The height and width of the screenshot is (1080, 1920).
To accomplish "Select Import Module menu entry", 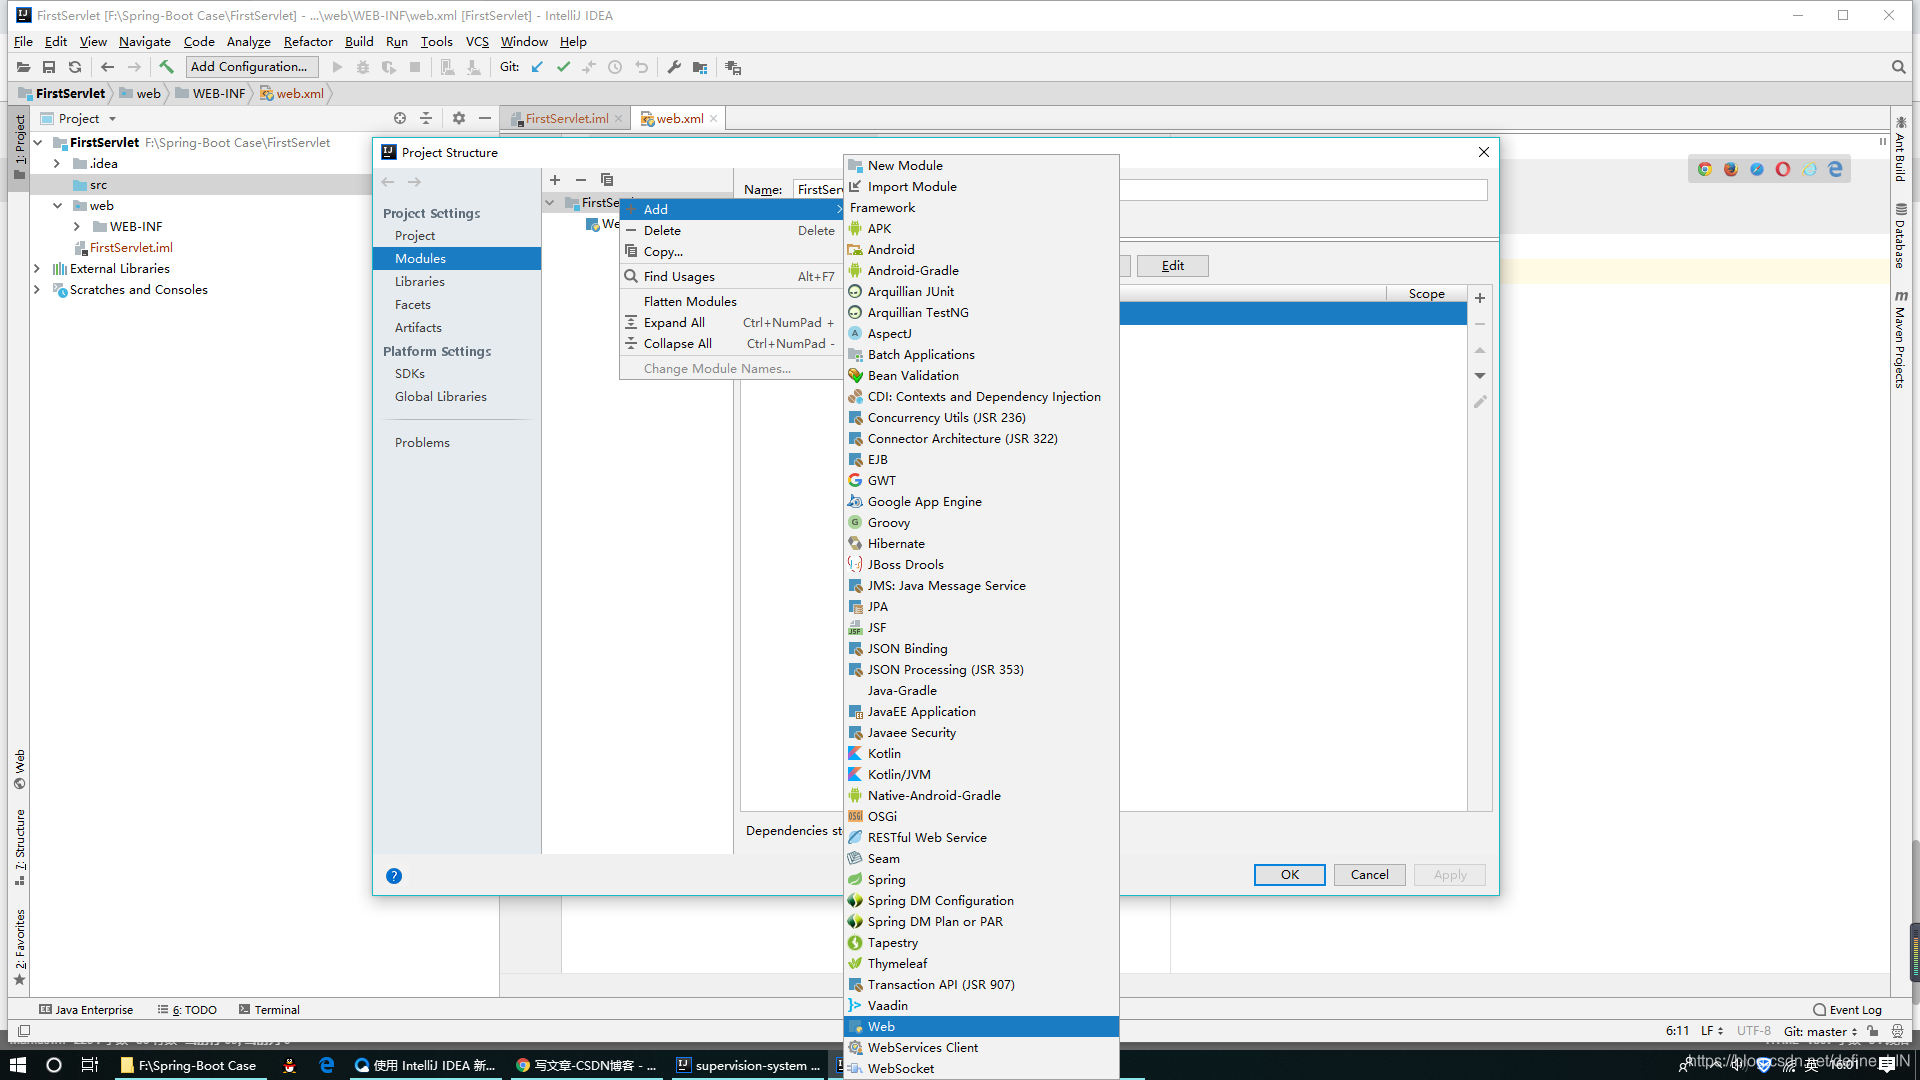I will click(981, 187).
